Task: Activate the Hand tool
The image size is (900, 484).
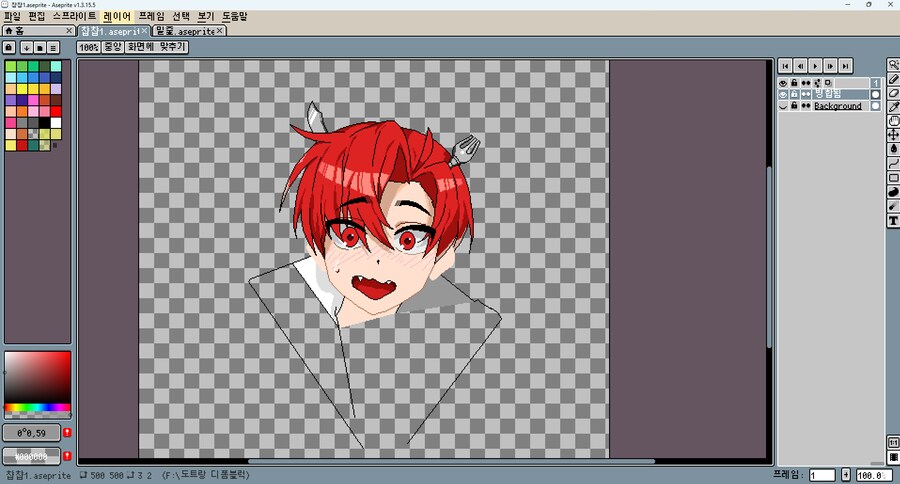Action: click(x=893, y=121)
